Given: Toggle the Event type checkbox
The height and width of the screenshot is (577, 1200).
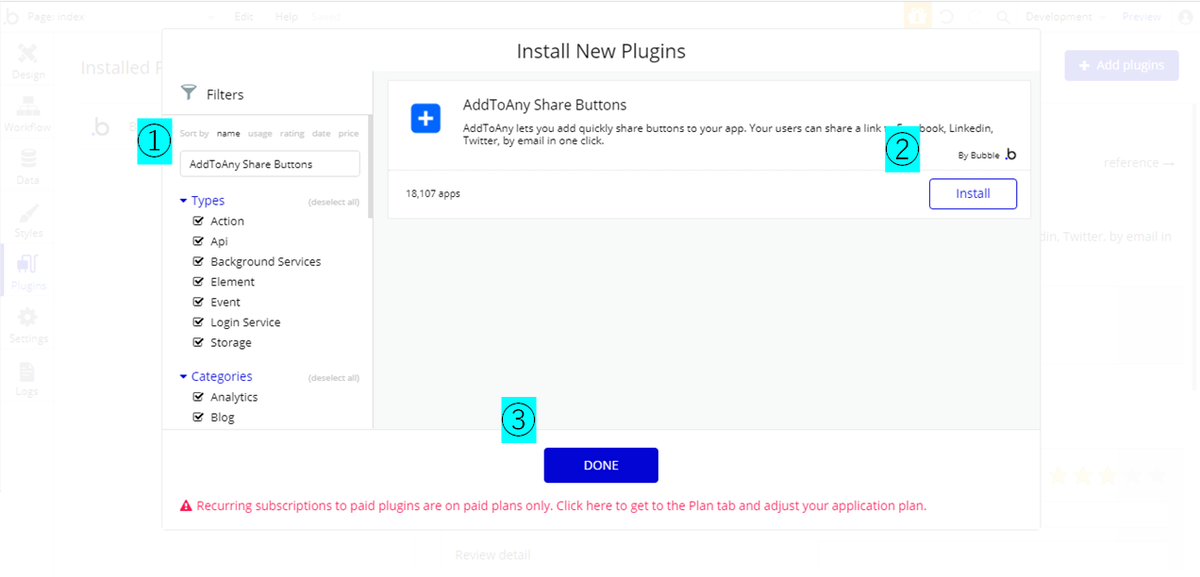Looking at the screenshot, I should (198, 302).
